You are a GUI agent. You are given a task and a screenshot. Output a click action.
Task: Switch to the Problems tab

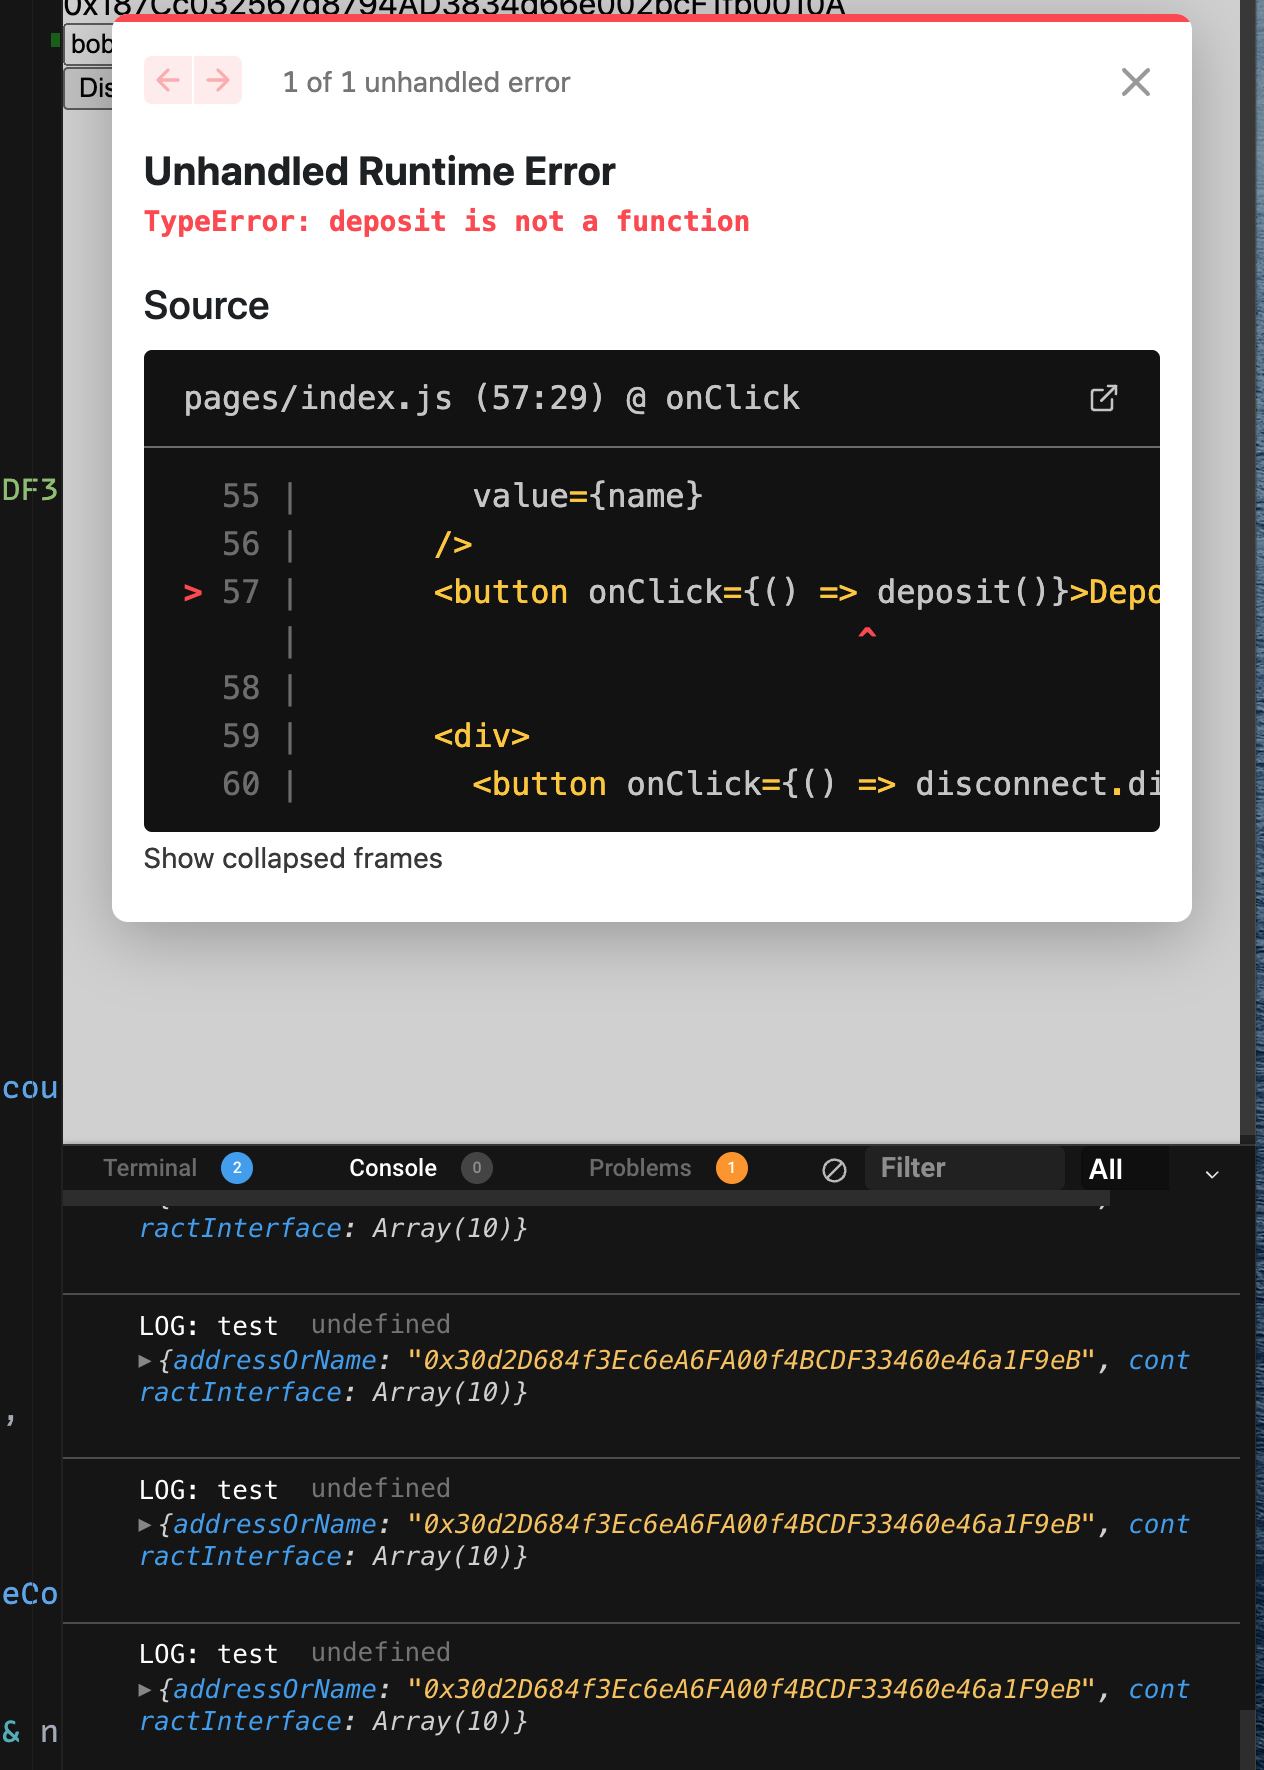[640, 1168]
